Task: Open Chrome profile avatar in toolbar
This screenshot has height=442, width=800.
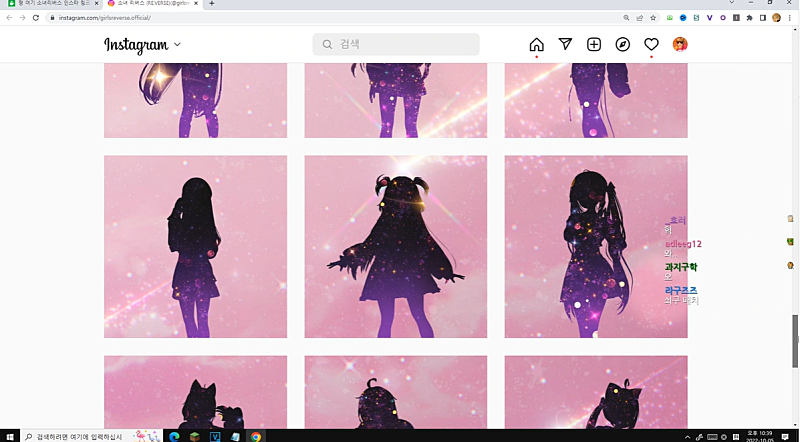Action: click(x=777, y=18)
